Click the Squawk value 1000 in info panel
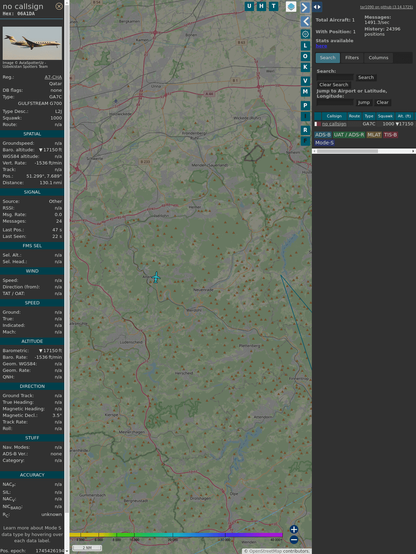Image resolution: width=416 pixels, height=554 pixels. pos(56,118)
